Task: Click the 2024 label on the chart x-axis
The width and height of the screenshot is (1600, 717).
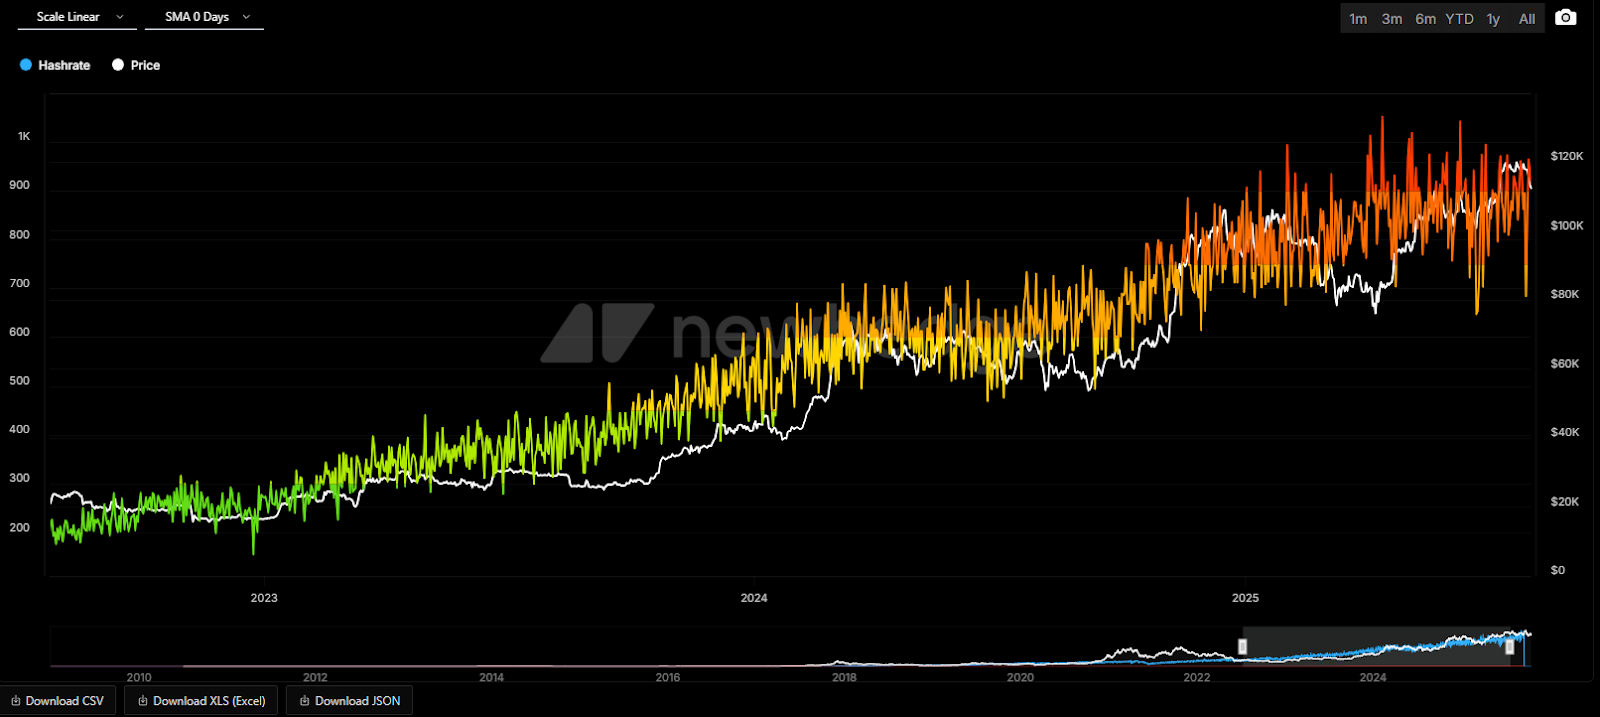Action: coord(754,598)
